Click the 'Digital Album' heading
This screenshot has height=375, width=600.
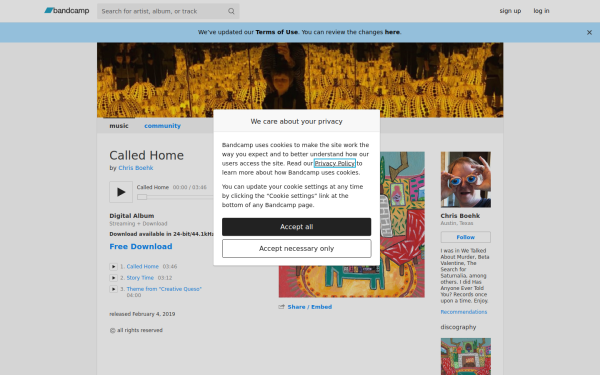[x=132, y=216]
